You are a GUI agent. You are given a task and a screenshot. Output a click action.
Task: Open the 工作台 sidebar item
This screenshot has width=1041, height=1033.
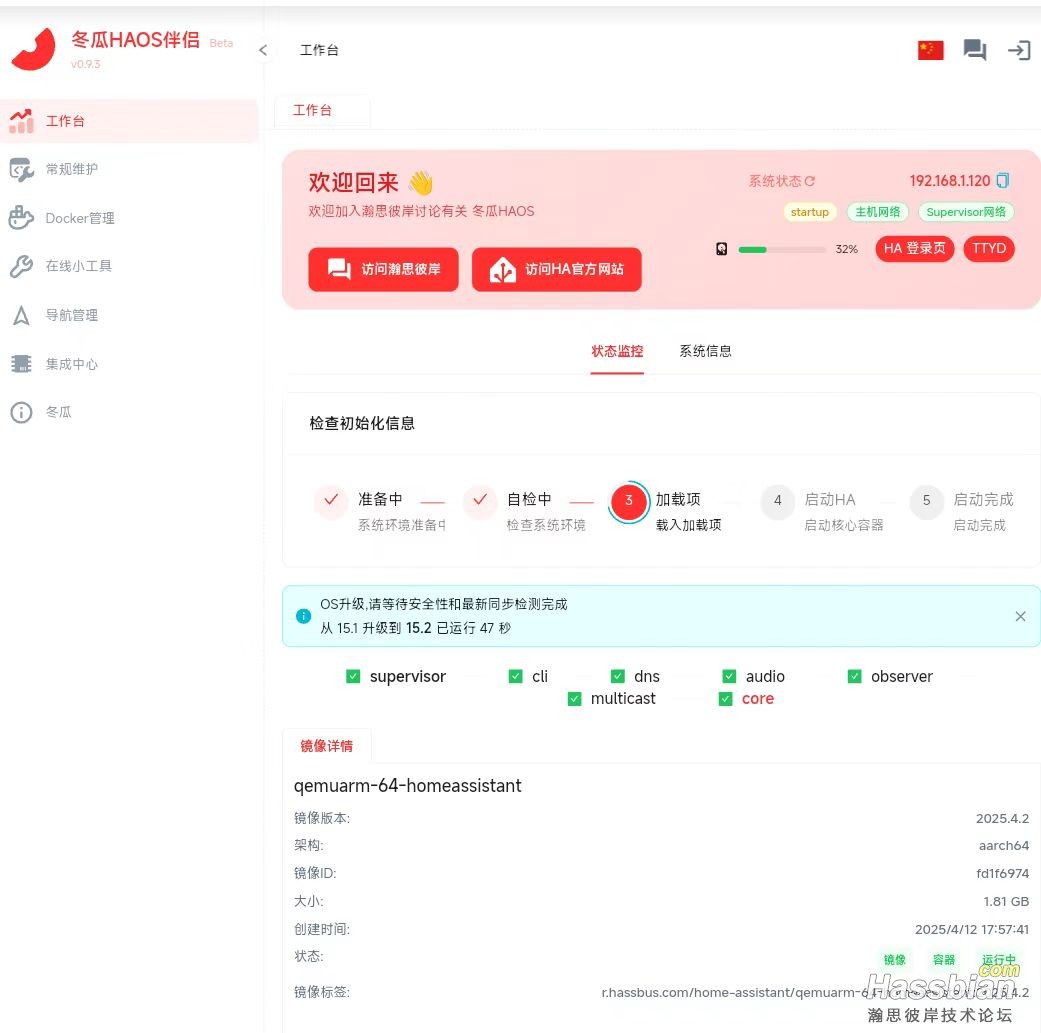(x=129, y=121)
